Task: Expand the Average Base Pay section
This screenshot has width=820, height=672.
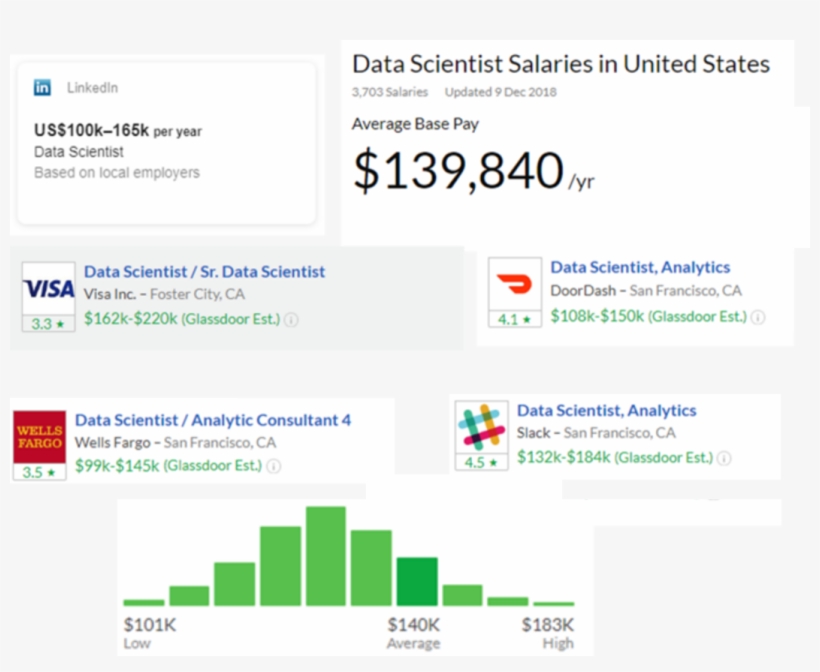Action: point(415,124)
